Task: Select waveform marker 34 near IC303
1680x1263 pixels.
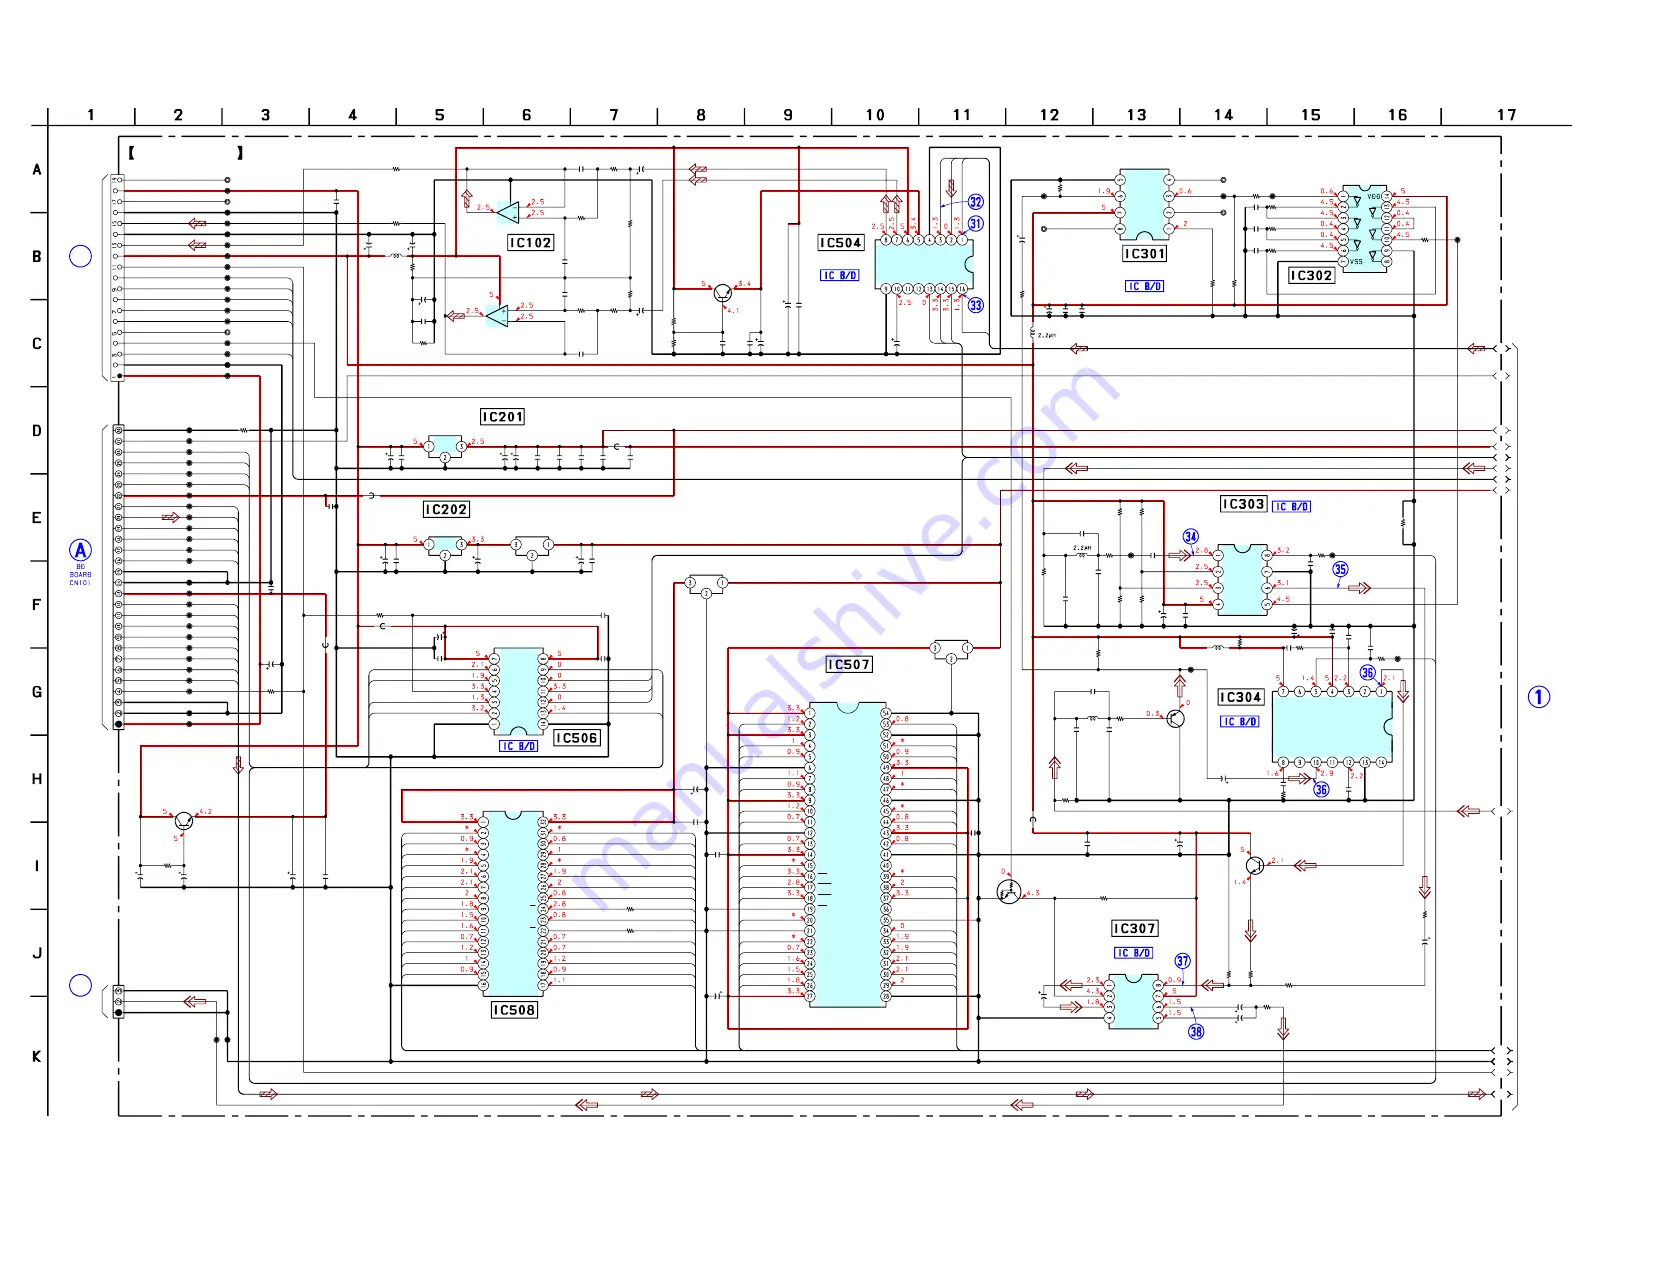Action: tap(1191, 537)
